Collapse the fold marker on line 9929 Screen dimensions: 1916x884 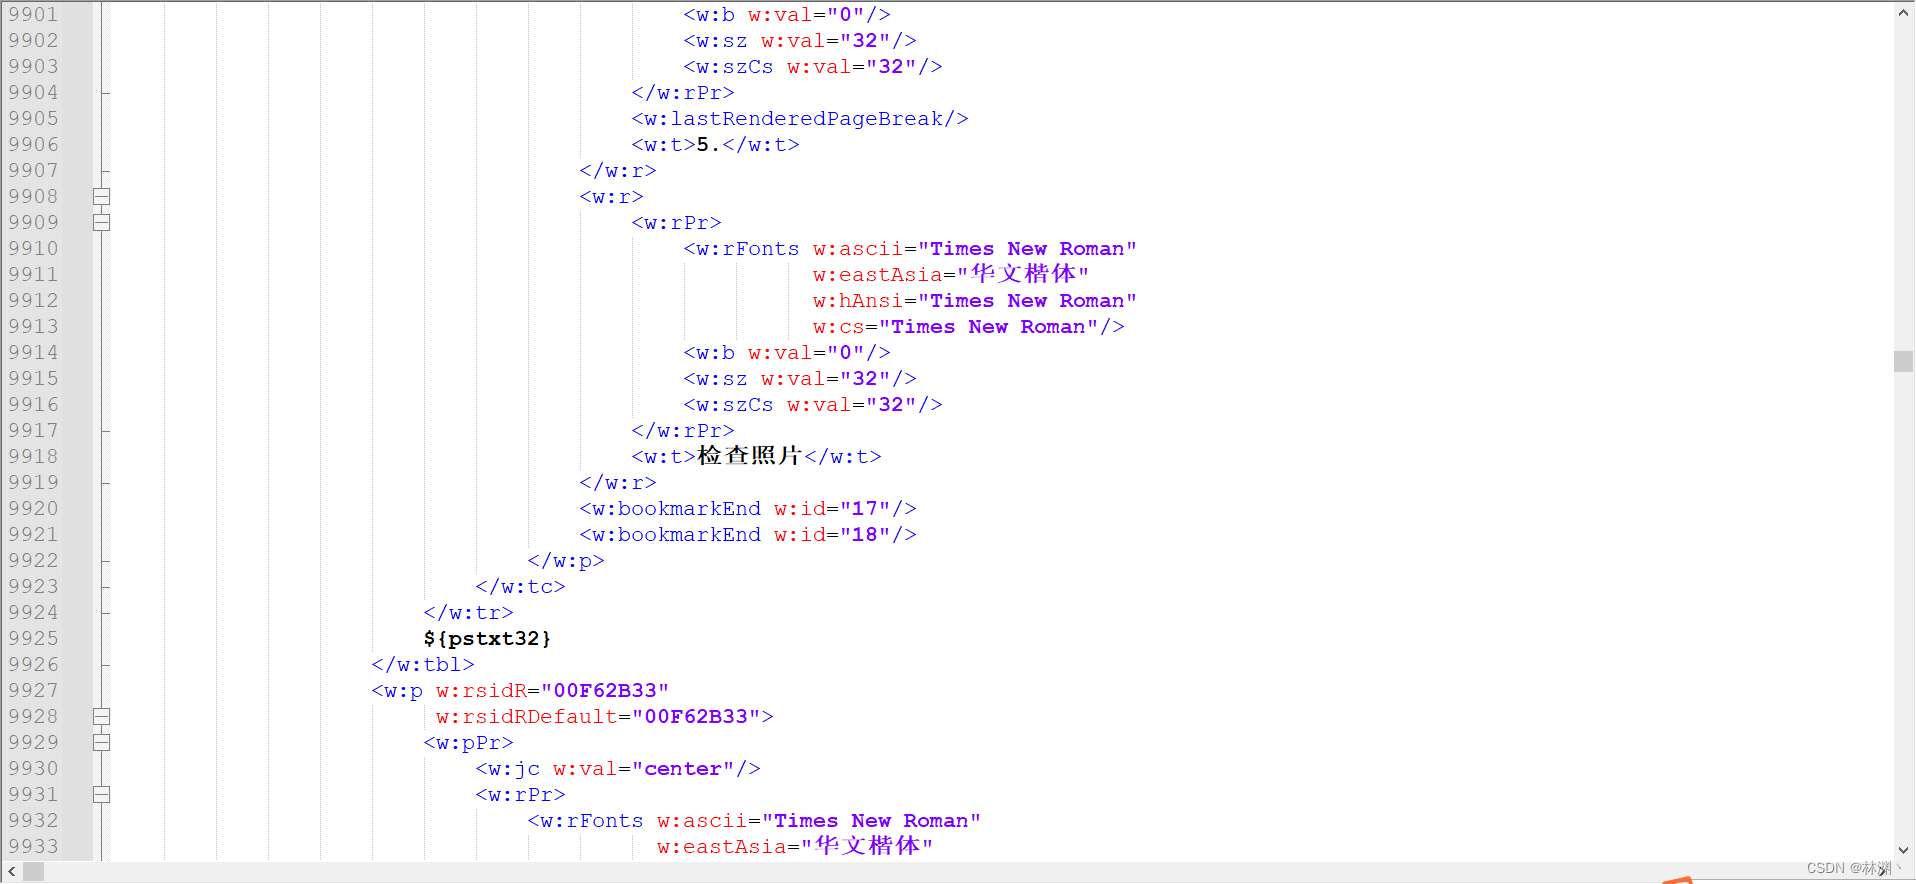pos(101,743)
